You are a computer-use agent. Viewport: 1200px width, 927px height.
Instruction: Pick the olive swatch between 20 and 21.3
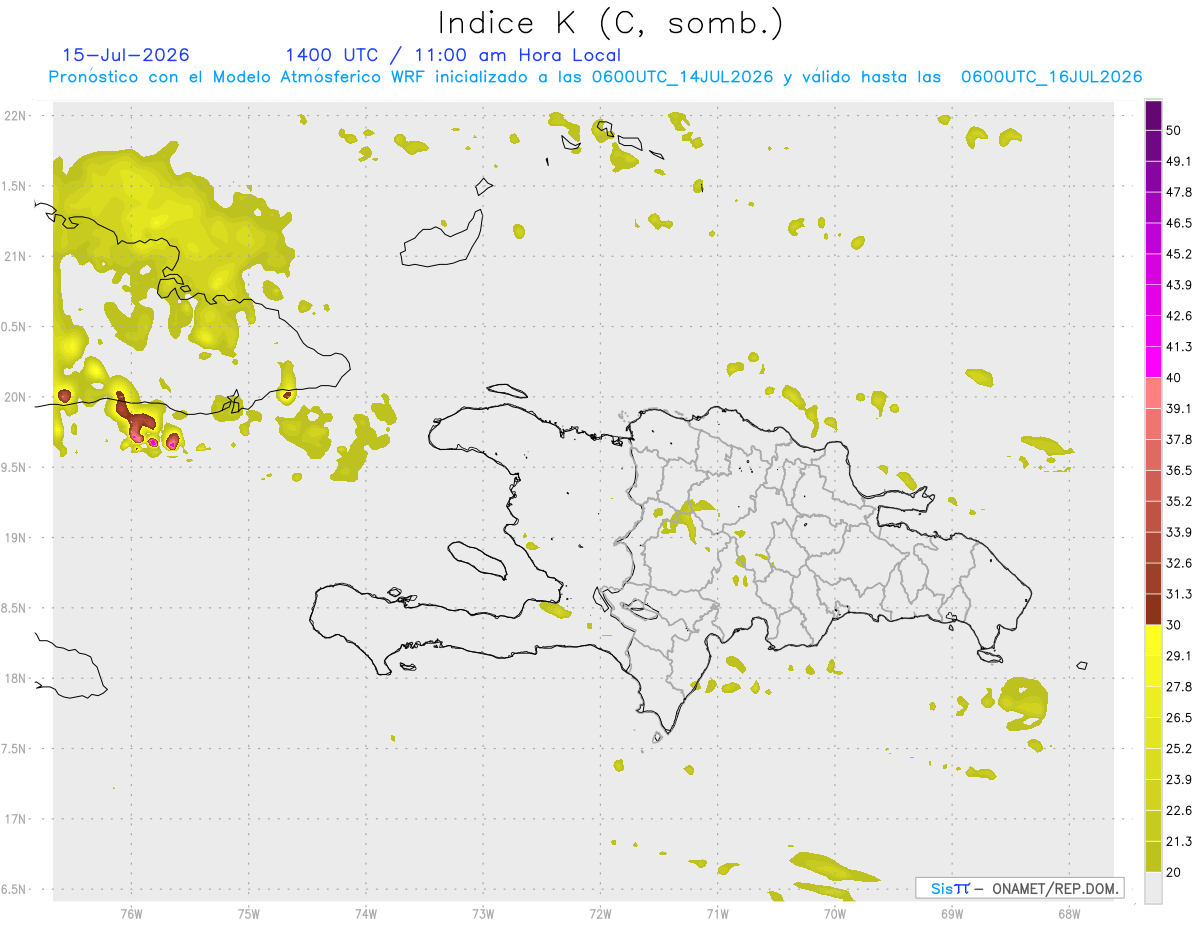click(x=1153, y=856)
